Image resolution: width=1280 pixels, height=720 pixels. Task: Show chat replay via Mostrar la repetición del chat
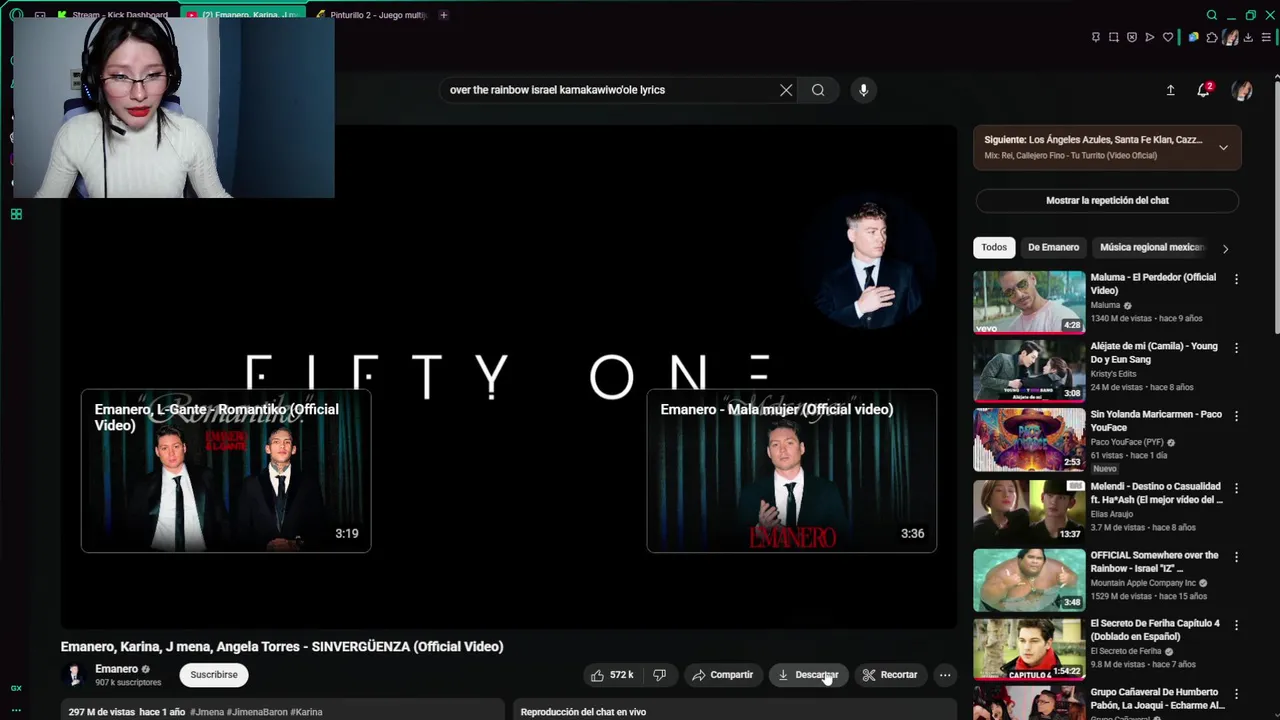pos(1107,200)
